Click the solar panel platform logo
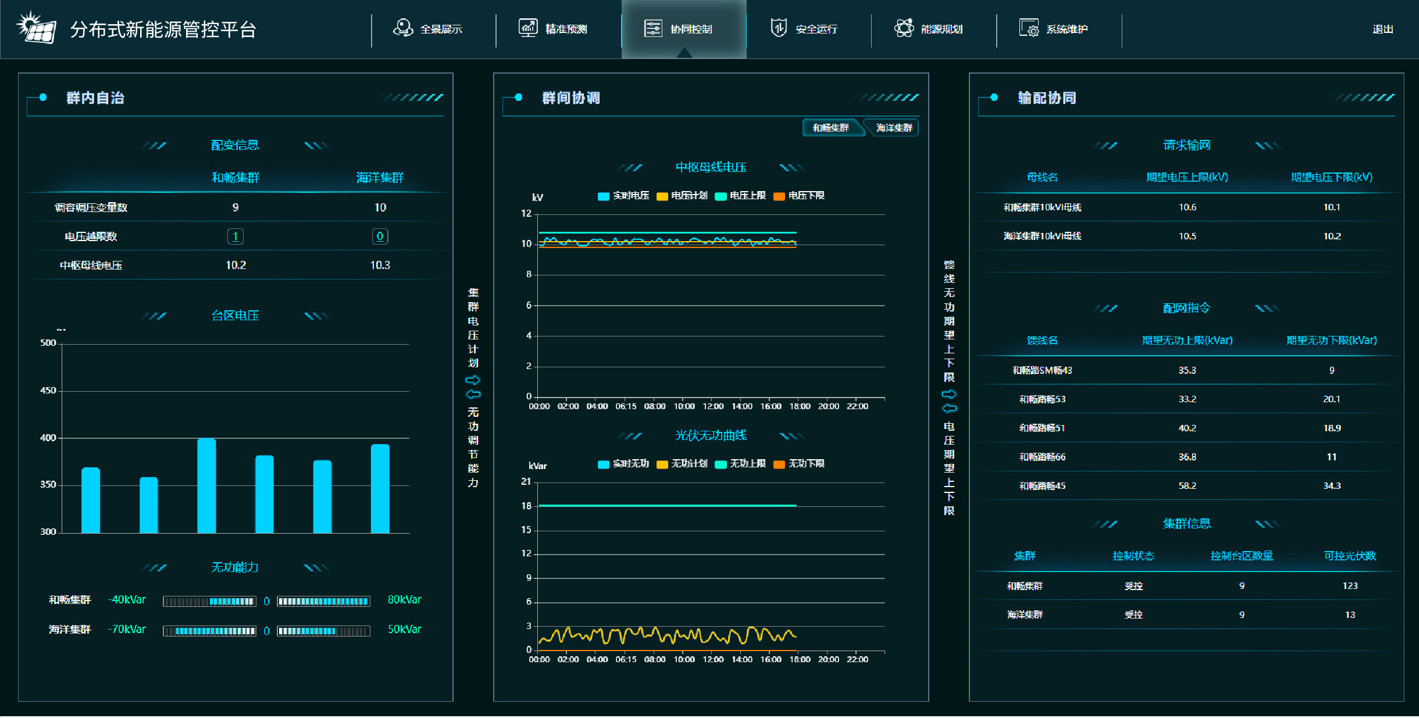 coord(37,28)
